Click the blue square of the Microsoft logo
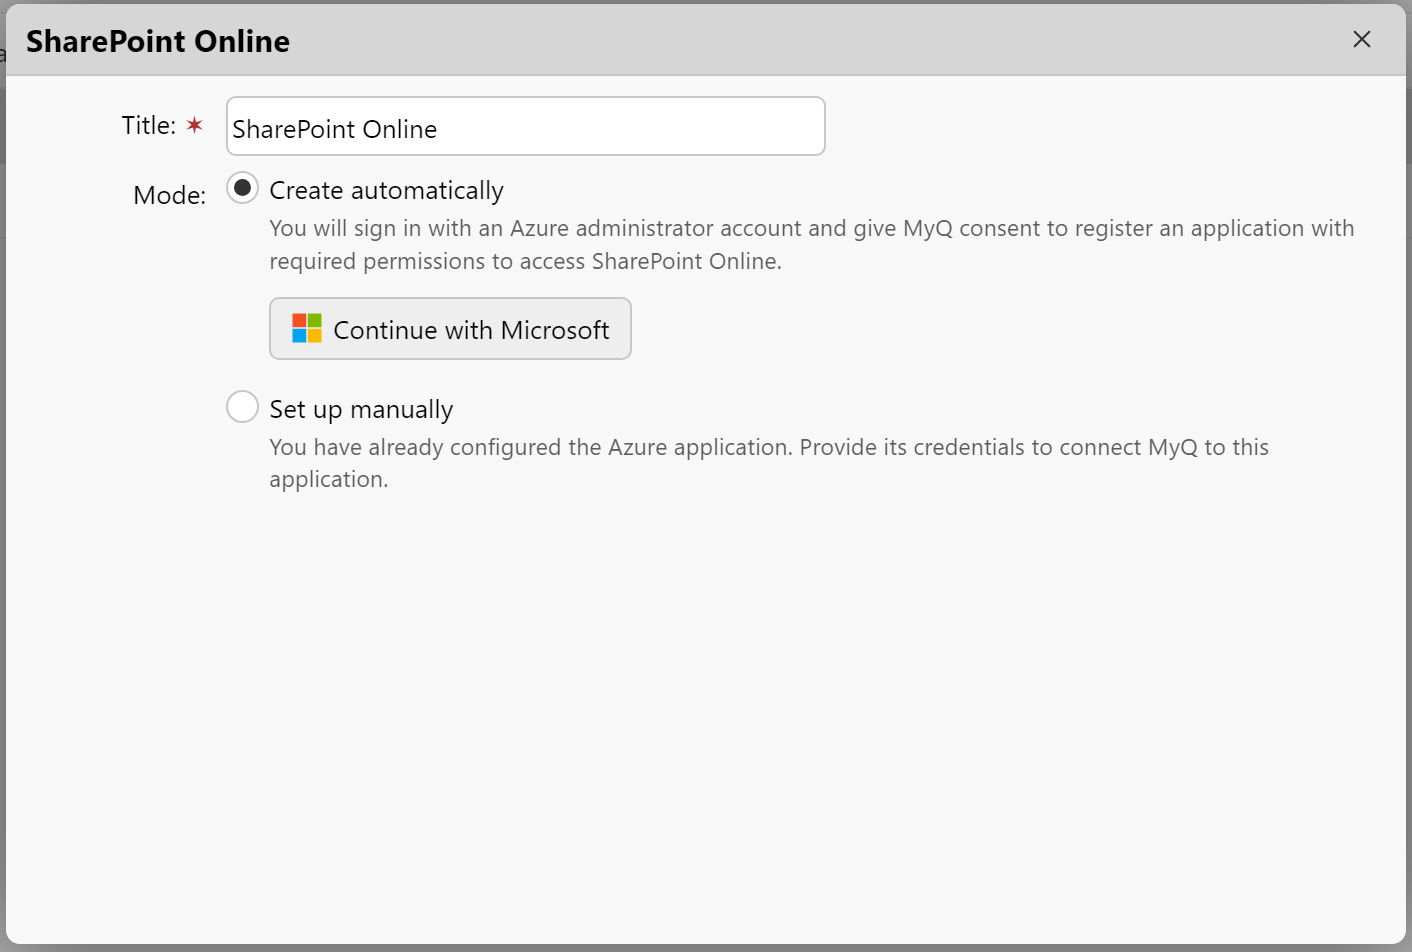Screen dimensions: 1412x952 pos(300,335)
